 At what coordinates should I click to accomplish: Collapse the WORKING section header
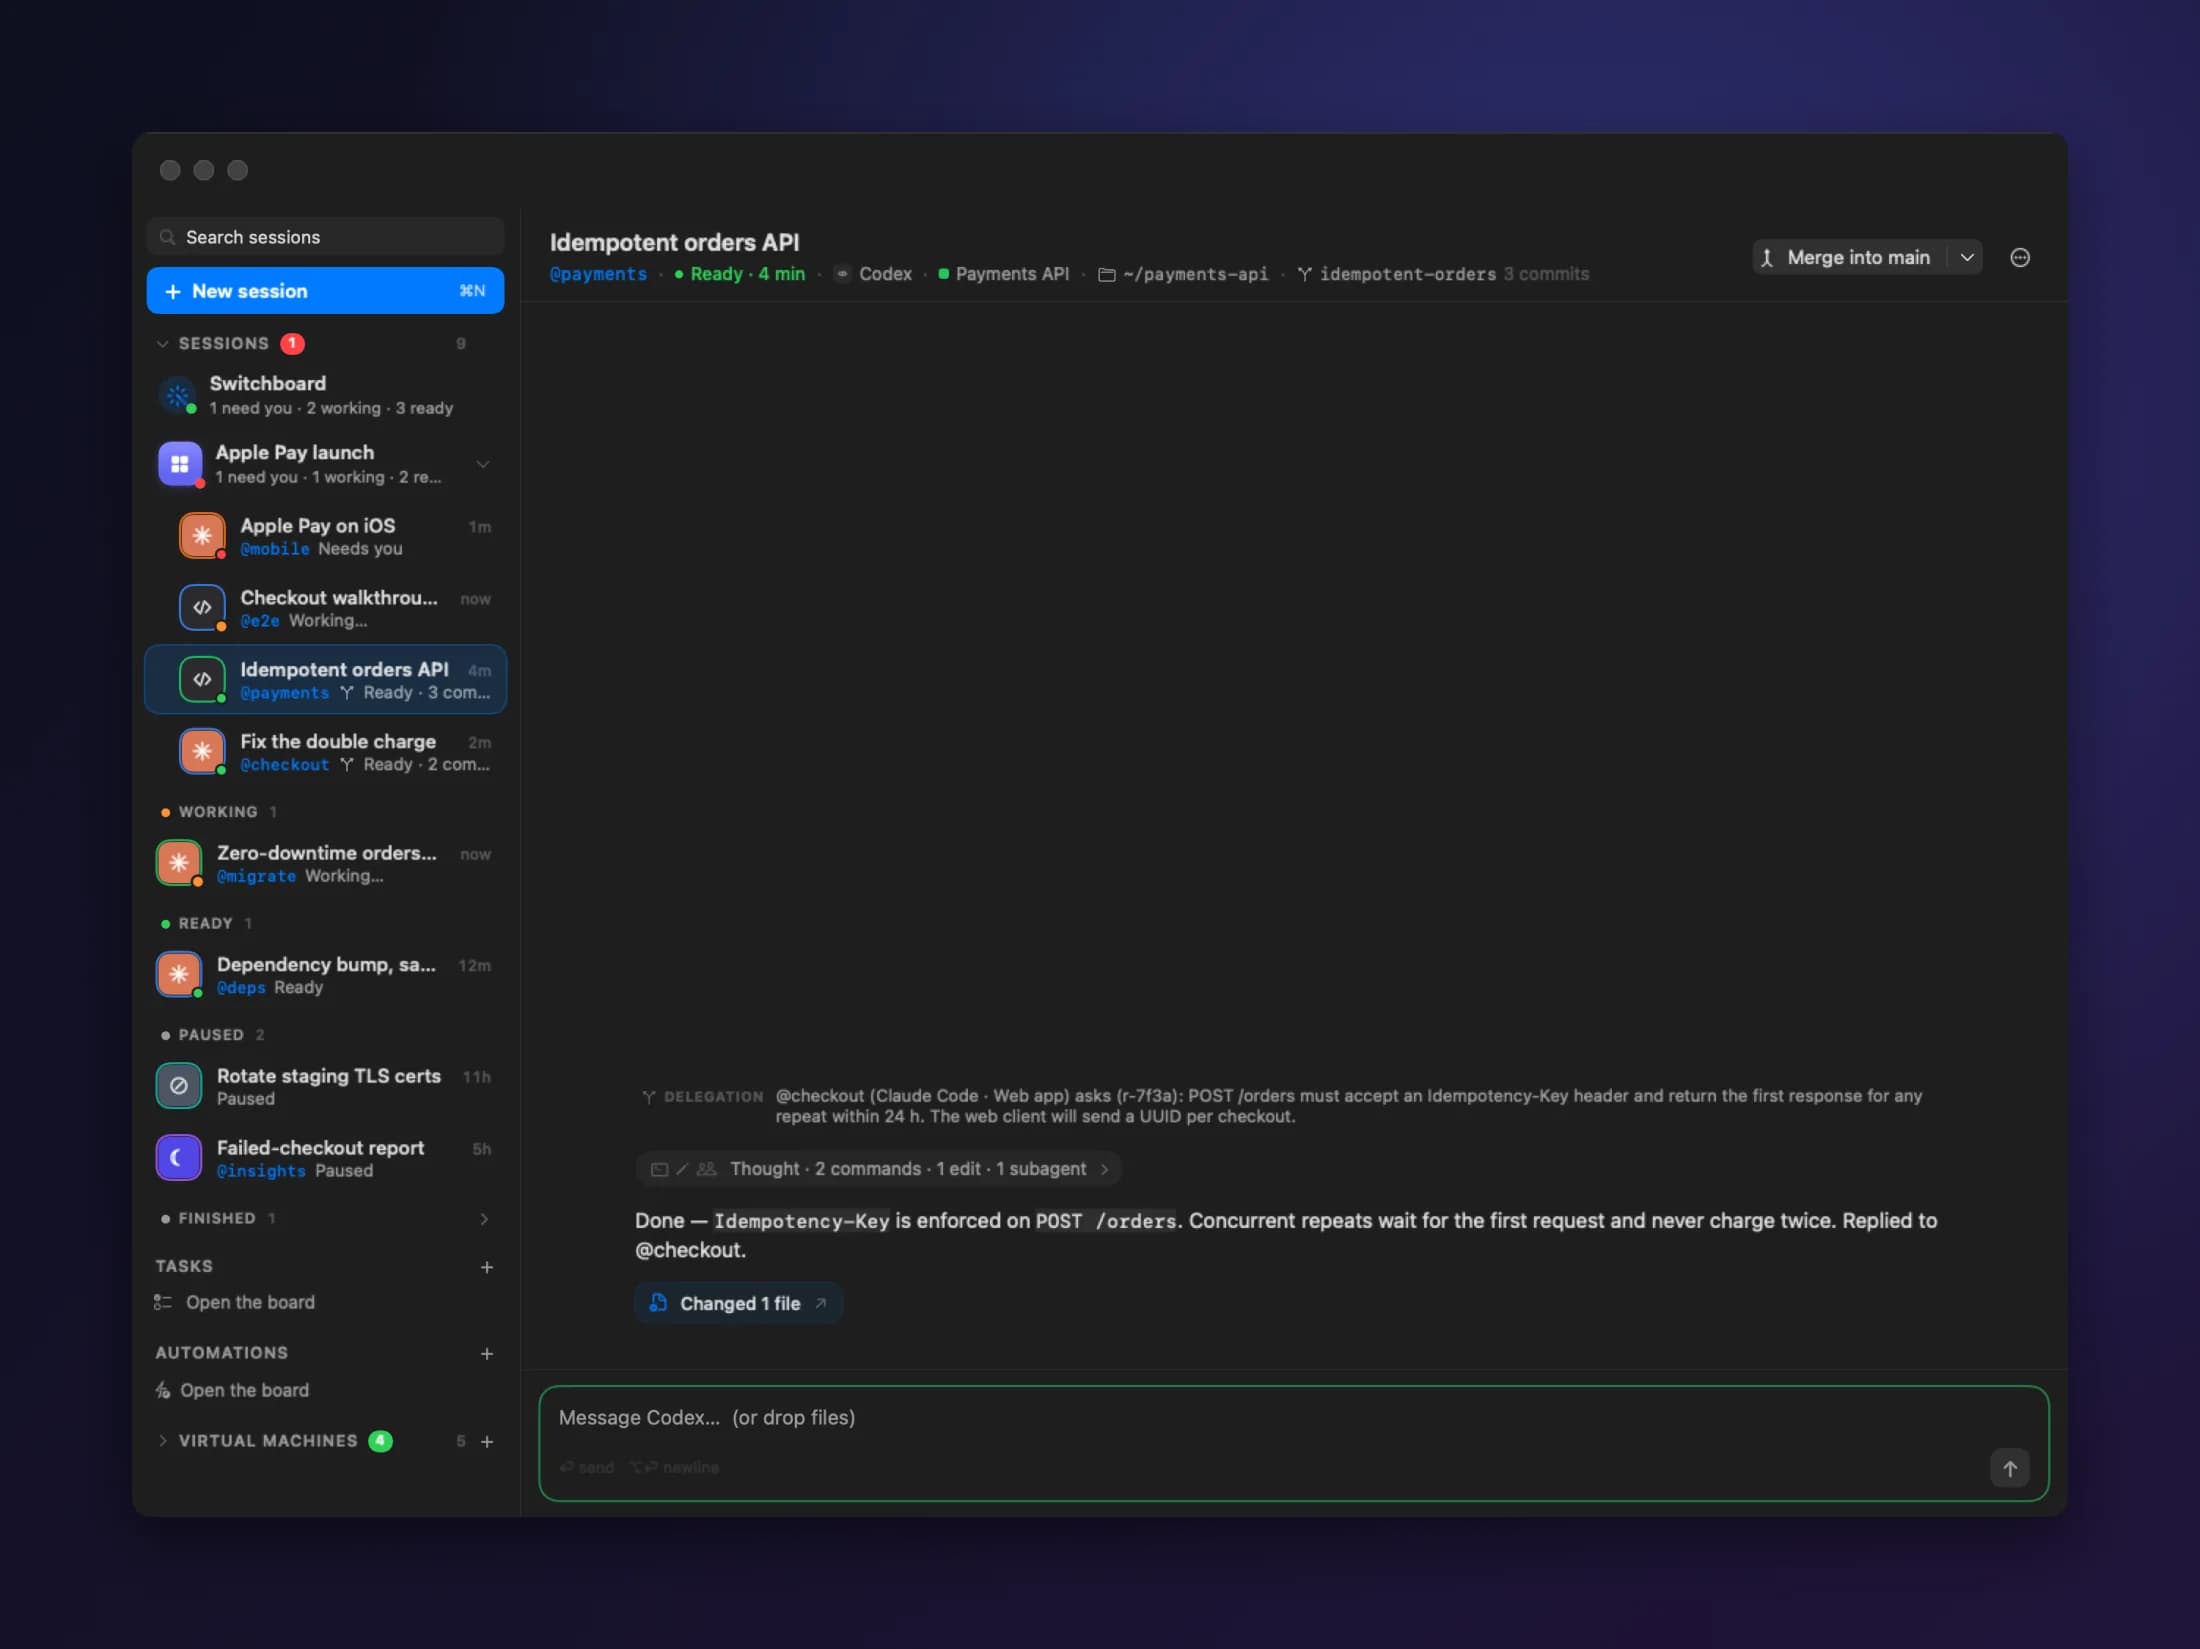[x=219, y=812]
